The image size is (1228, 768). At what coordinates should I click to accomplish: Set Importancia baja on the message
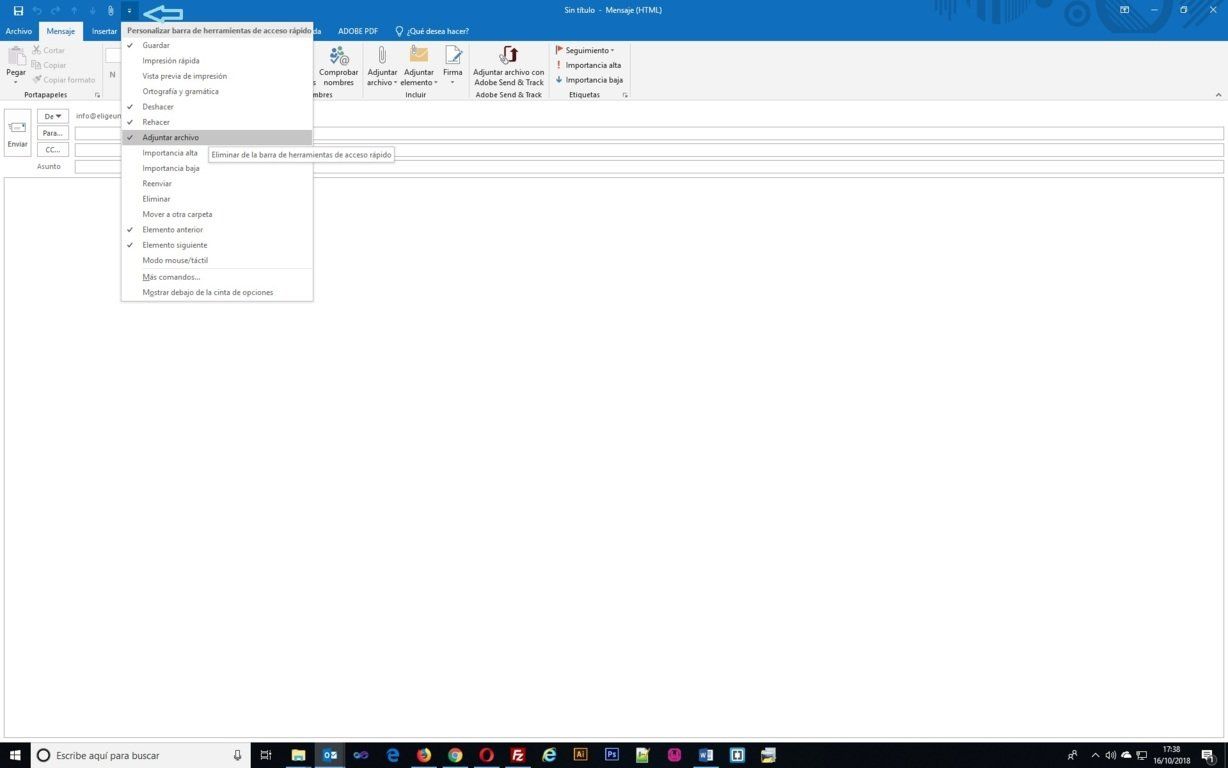[592, 79]
